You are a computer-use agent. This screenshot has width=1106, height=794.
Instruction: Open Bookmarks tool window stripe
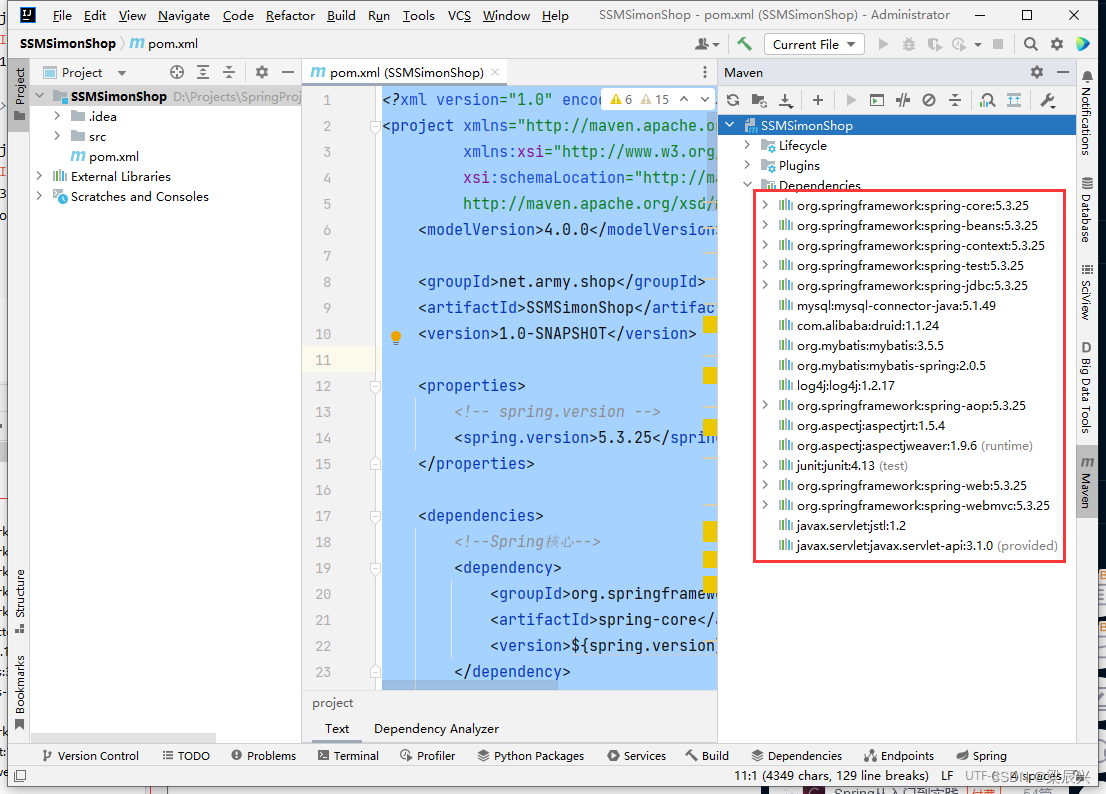20,692
